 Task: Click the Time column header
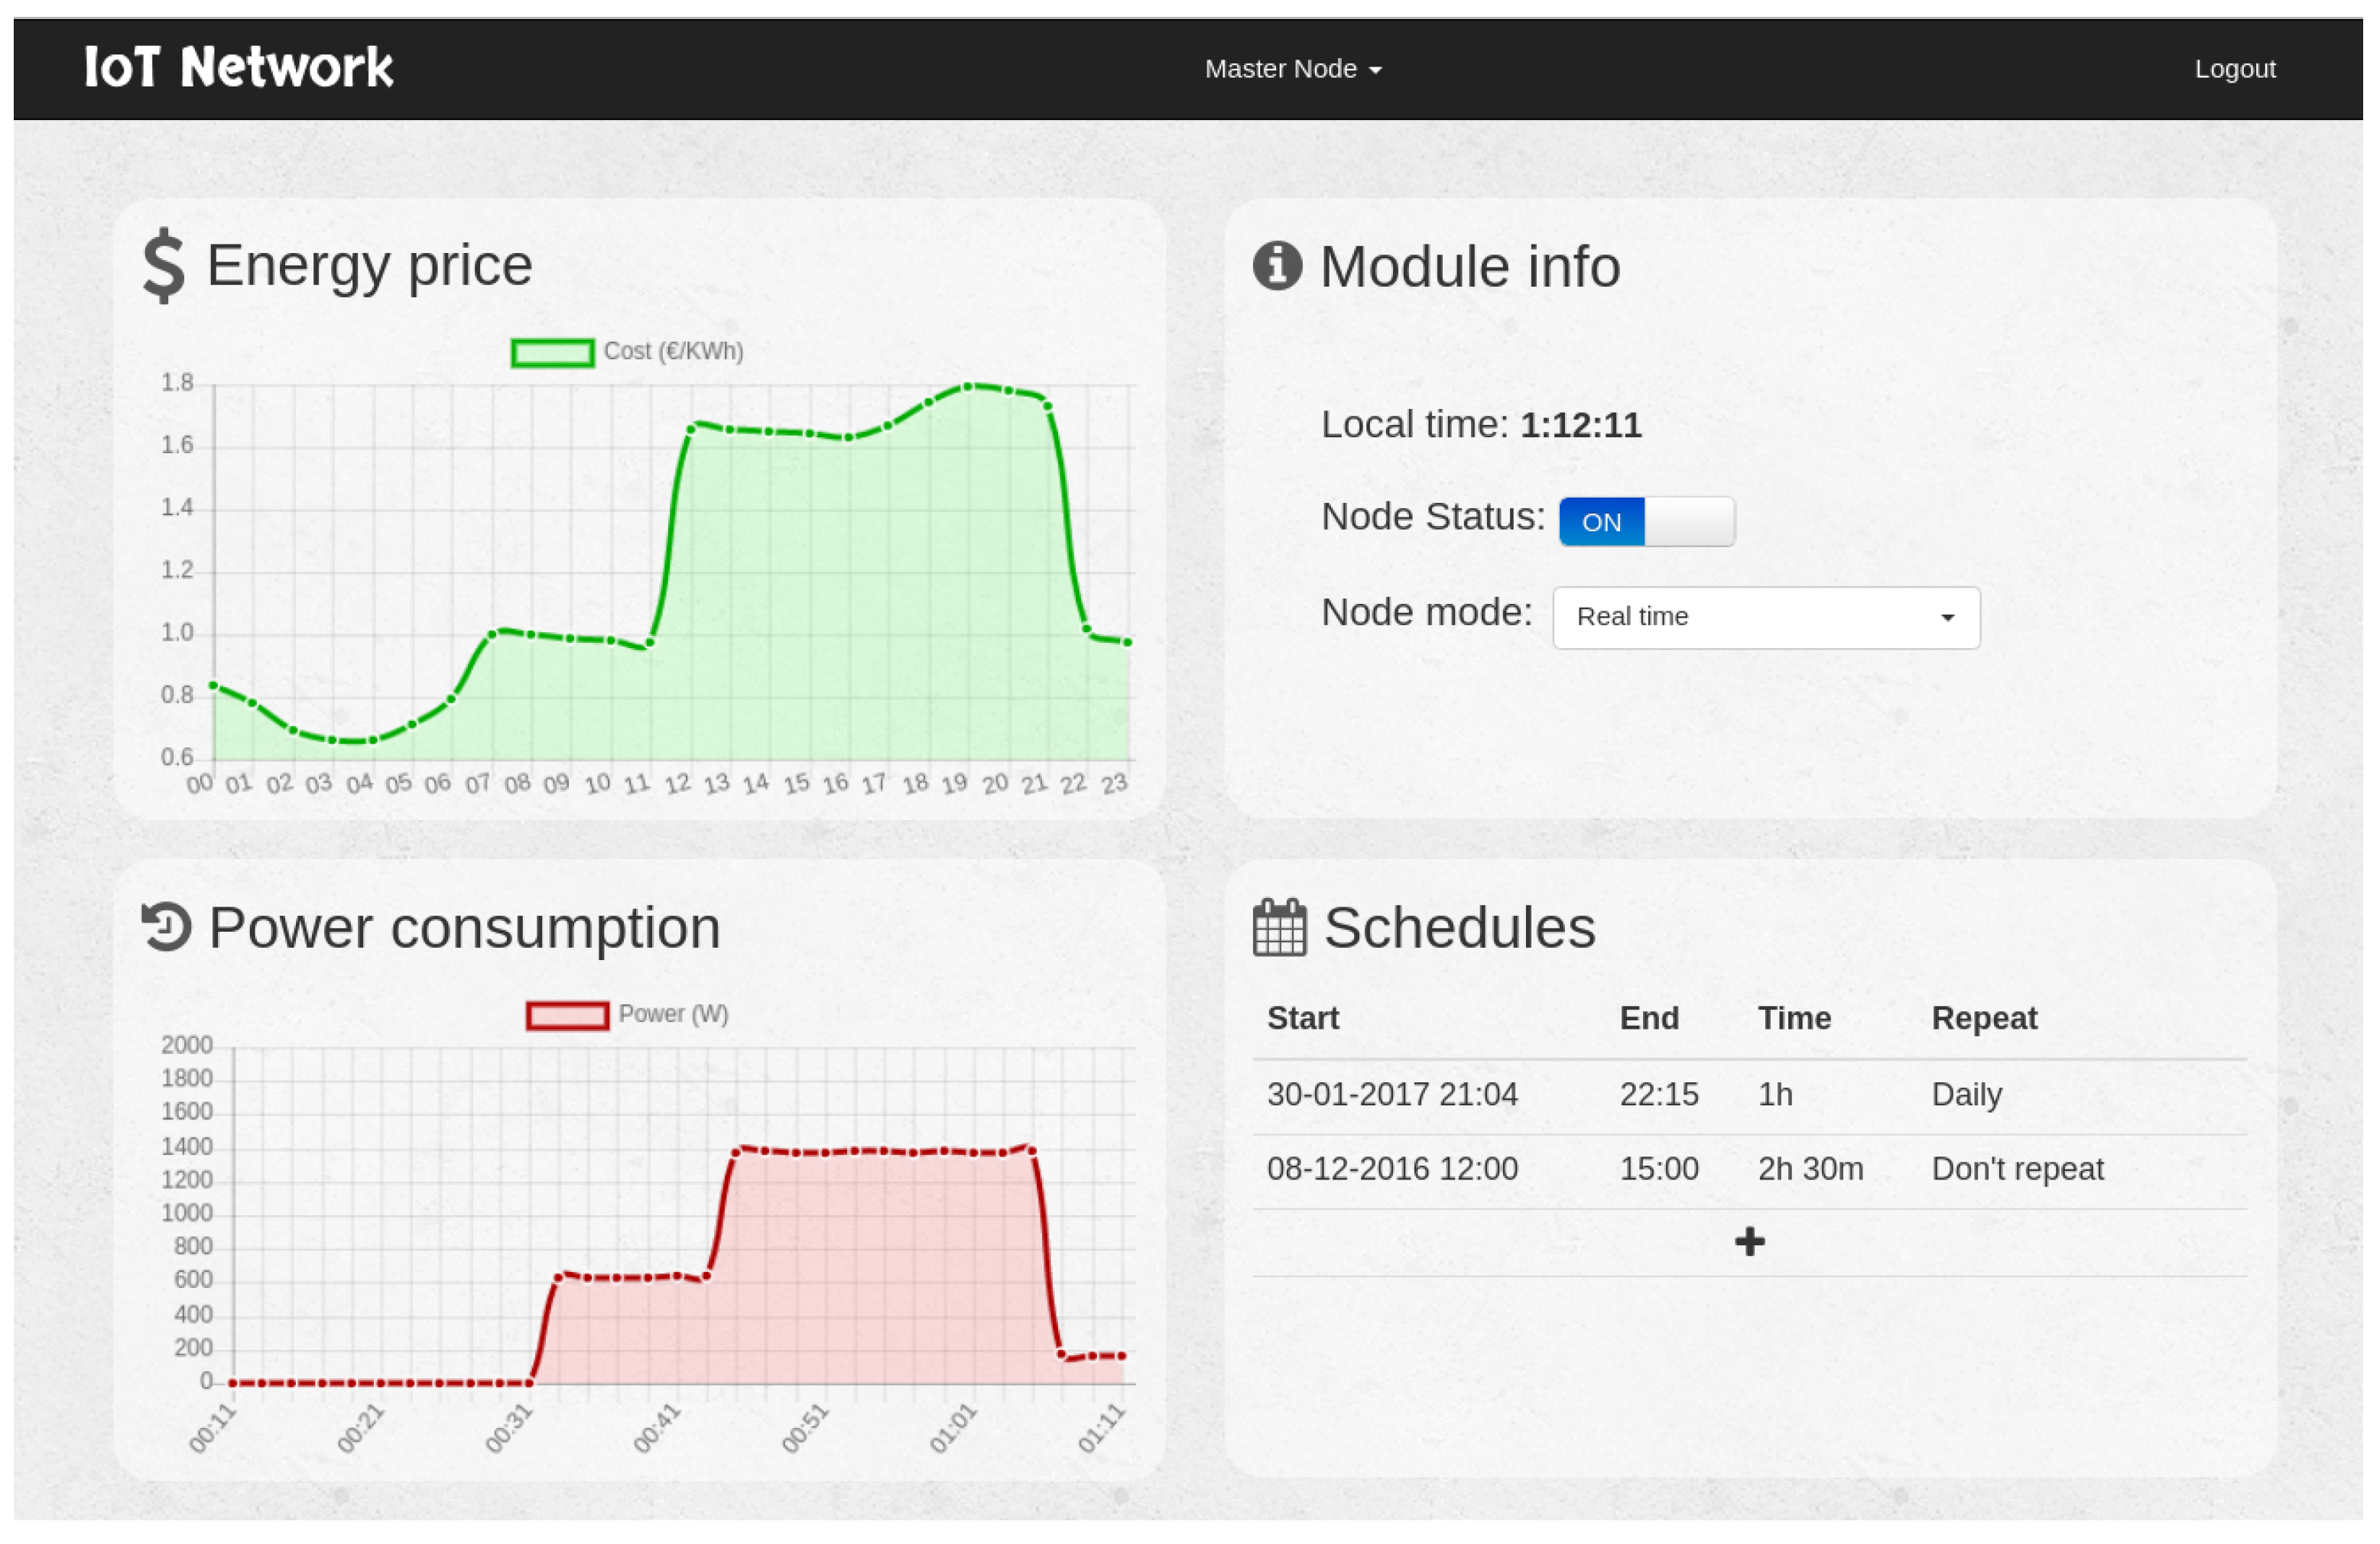click(1794, 1018)
